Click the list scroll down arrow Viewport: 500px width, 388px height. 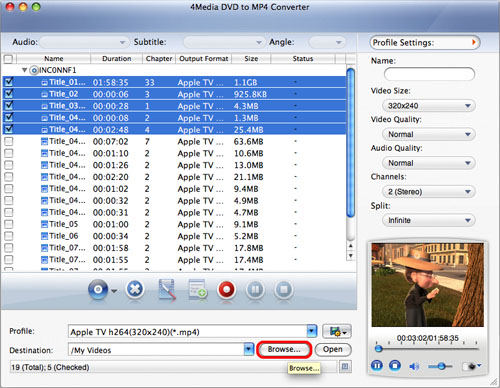[x=350, y=256]
